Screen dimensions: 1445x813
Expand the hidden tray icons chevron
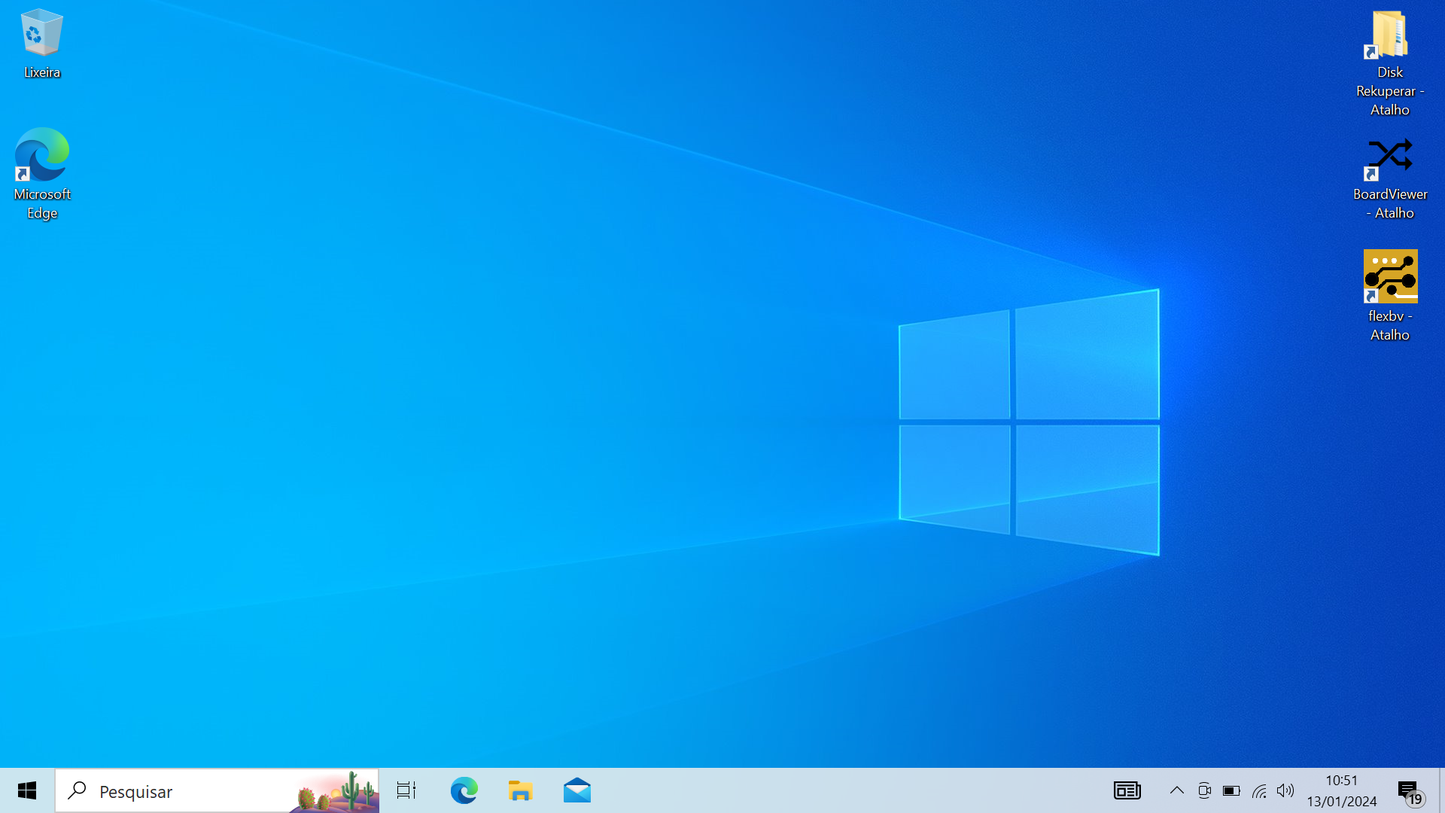[x=1177, y=791]
